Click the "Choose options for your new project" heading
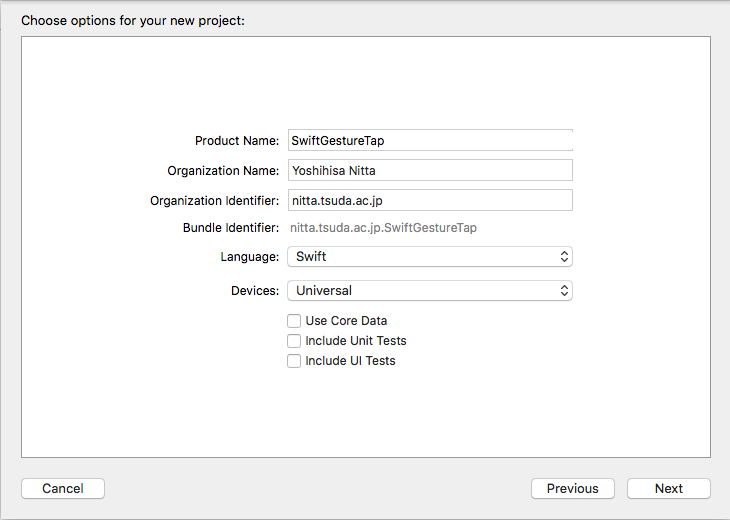The height and width of the screenshot is (520, 730). coord(133,20)
